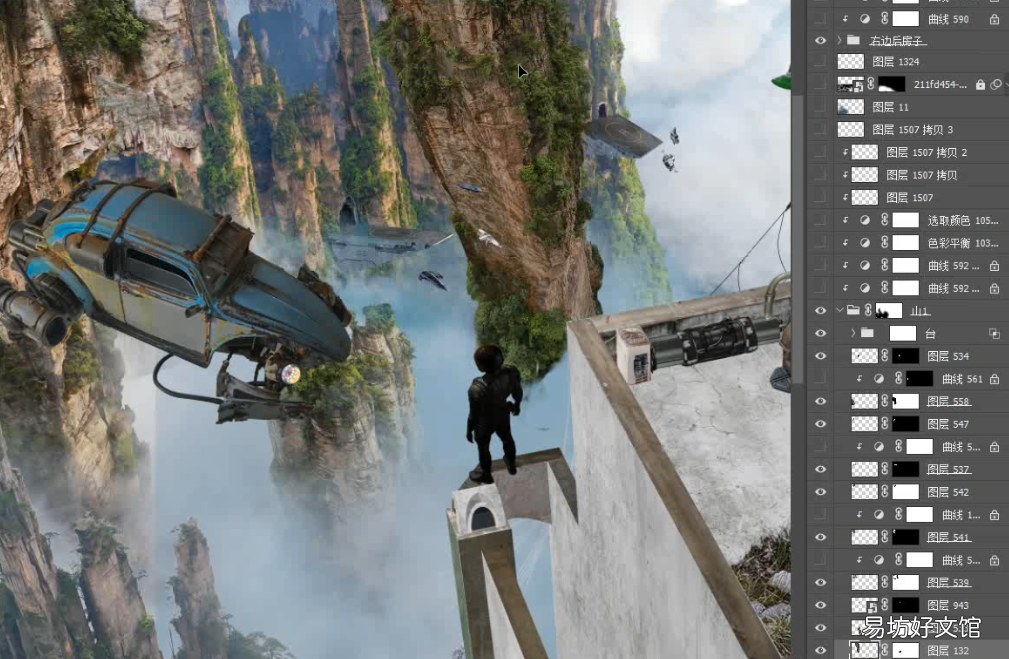
Task: Click the blend indicator icon on 台 group
Action: 994,333
